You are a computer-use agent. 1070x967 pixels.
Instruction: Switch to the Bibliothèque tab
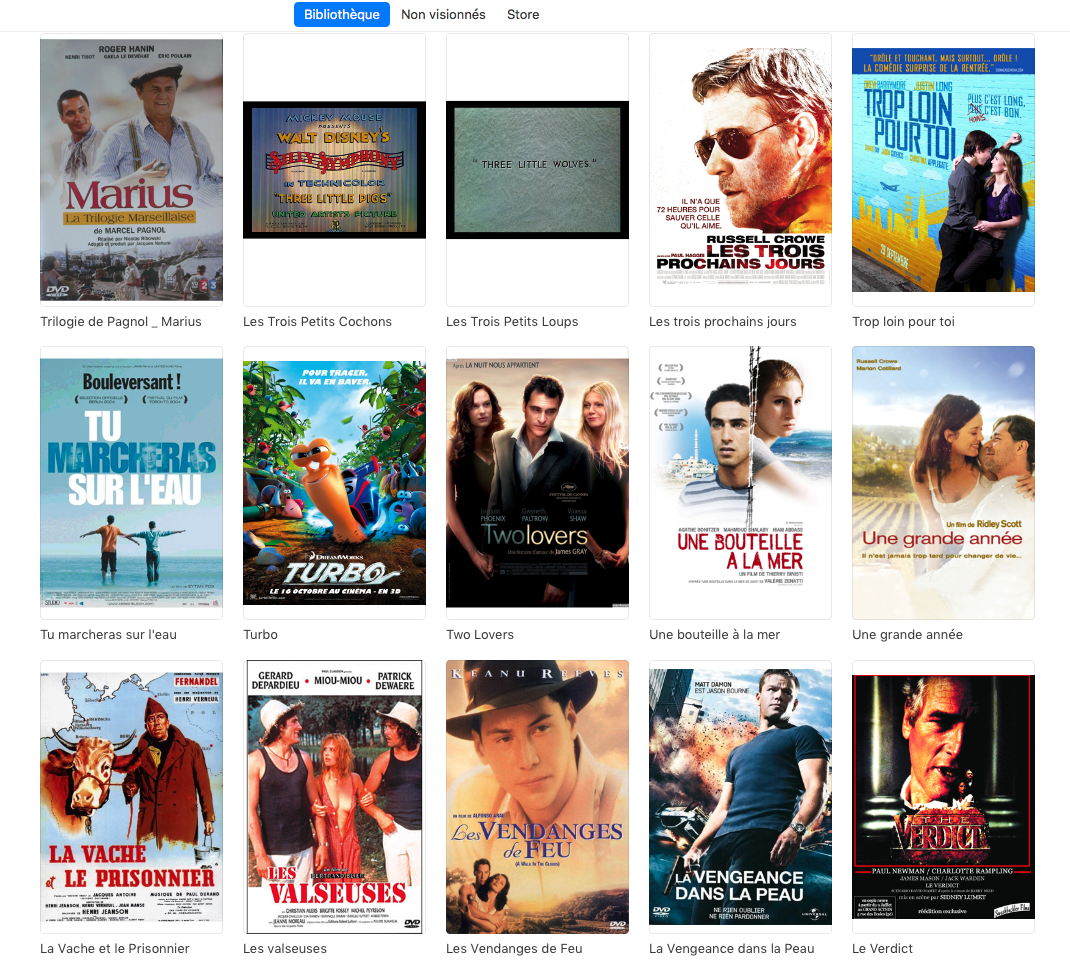click(x=341, y=14)
